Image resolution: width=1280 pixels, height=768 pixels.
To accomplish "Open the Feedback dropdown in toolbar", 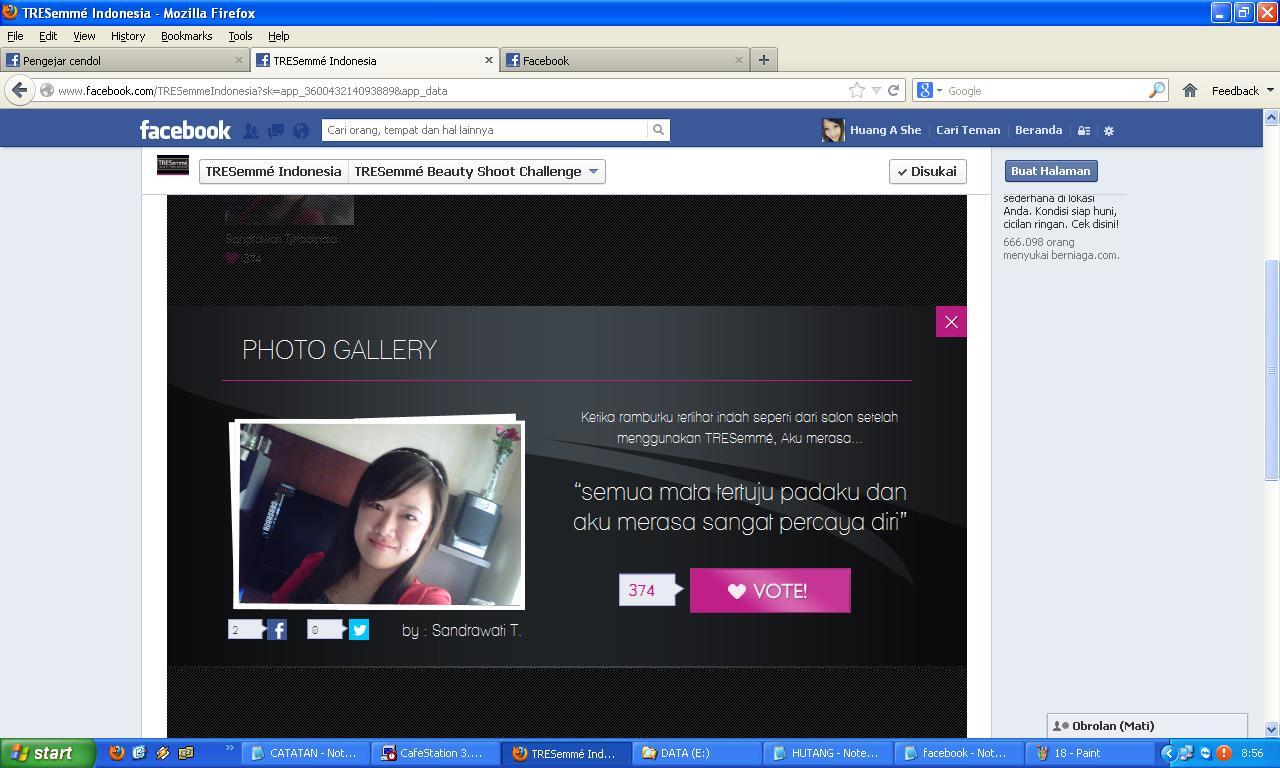I will coord(1242,90).
